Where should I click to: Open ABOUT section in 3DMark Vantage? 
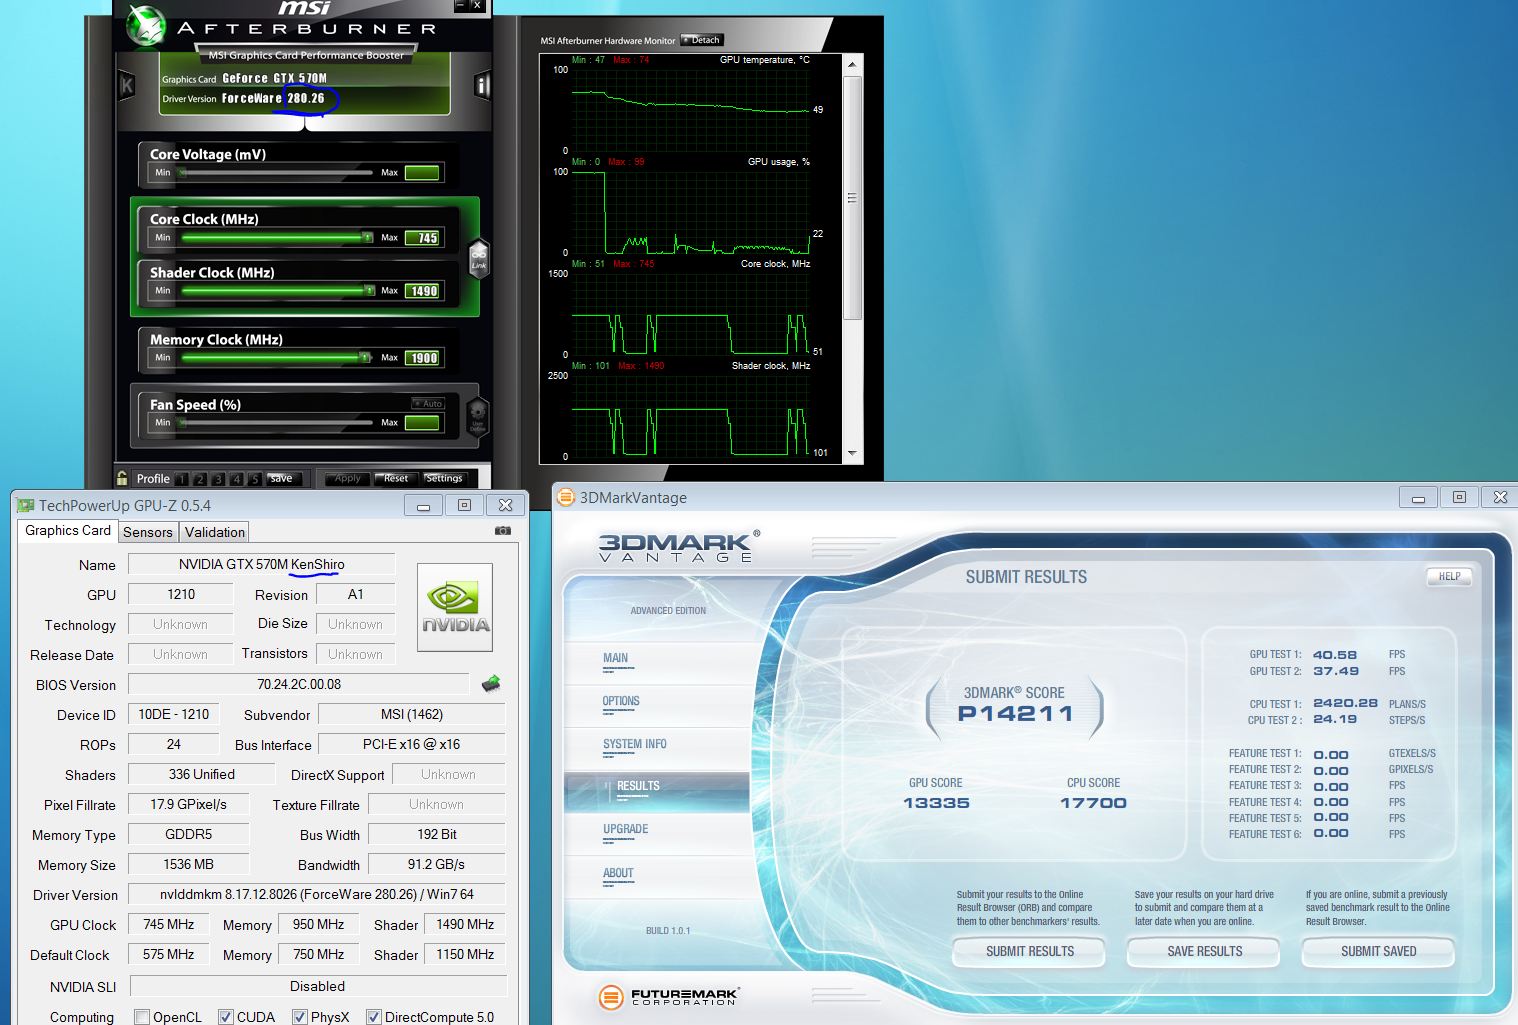coord(618,873)
